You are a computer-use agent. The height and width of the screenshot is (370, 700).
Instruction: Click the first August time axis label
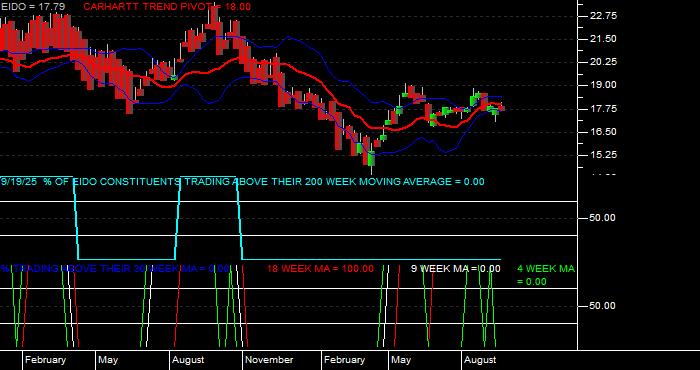[x=188, y=360]
